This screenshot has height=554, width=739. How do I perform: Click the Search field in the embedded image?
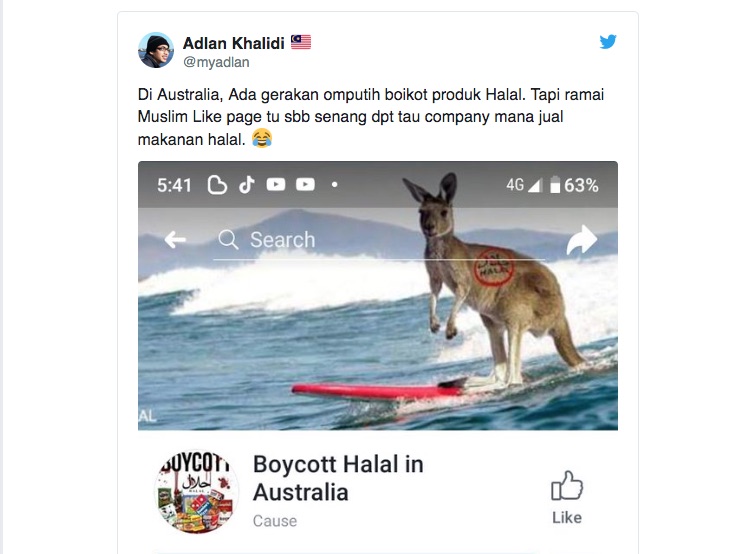click(x=379, y=240)
